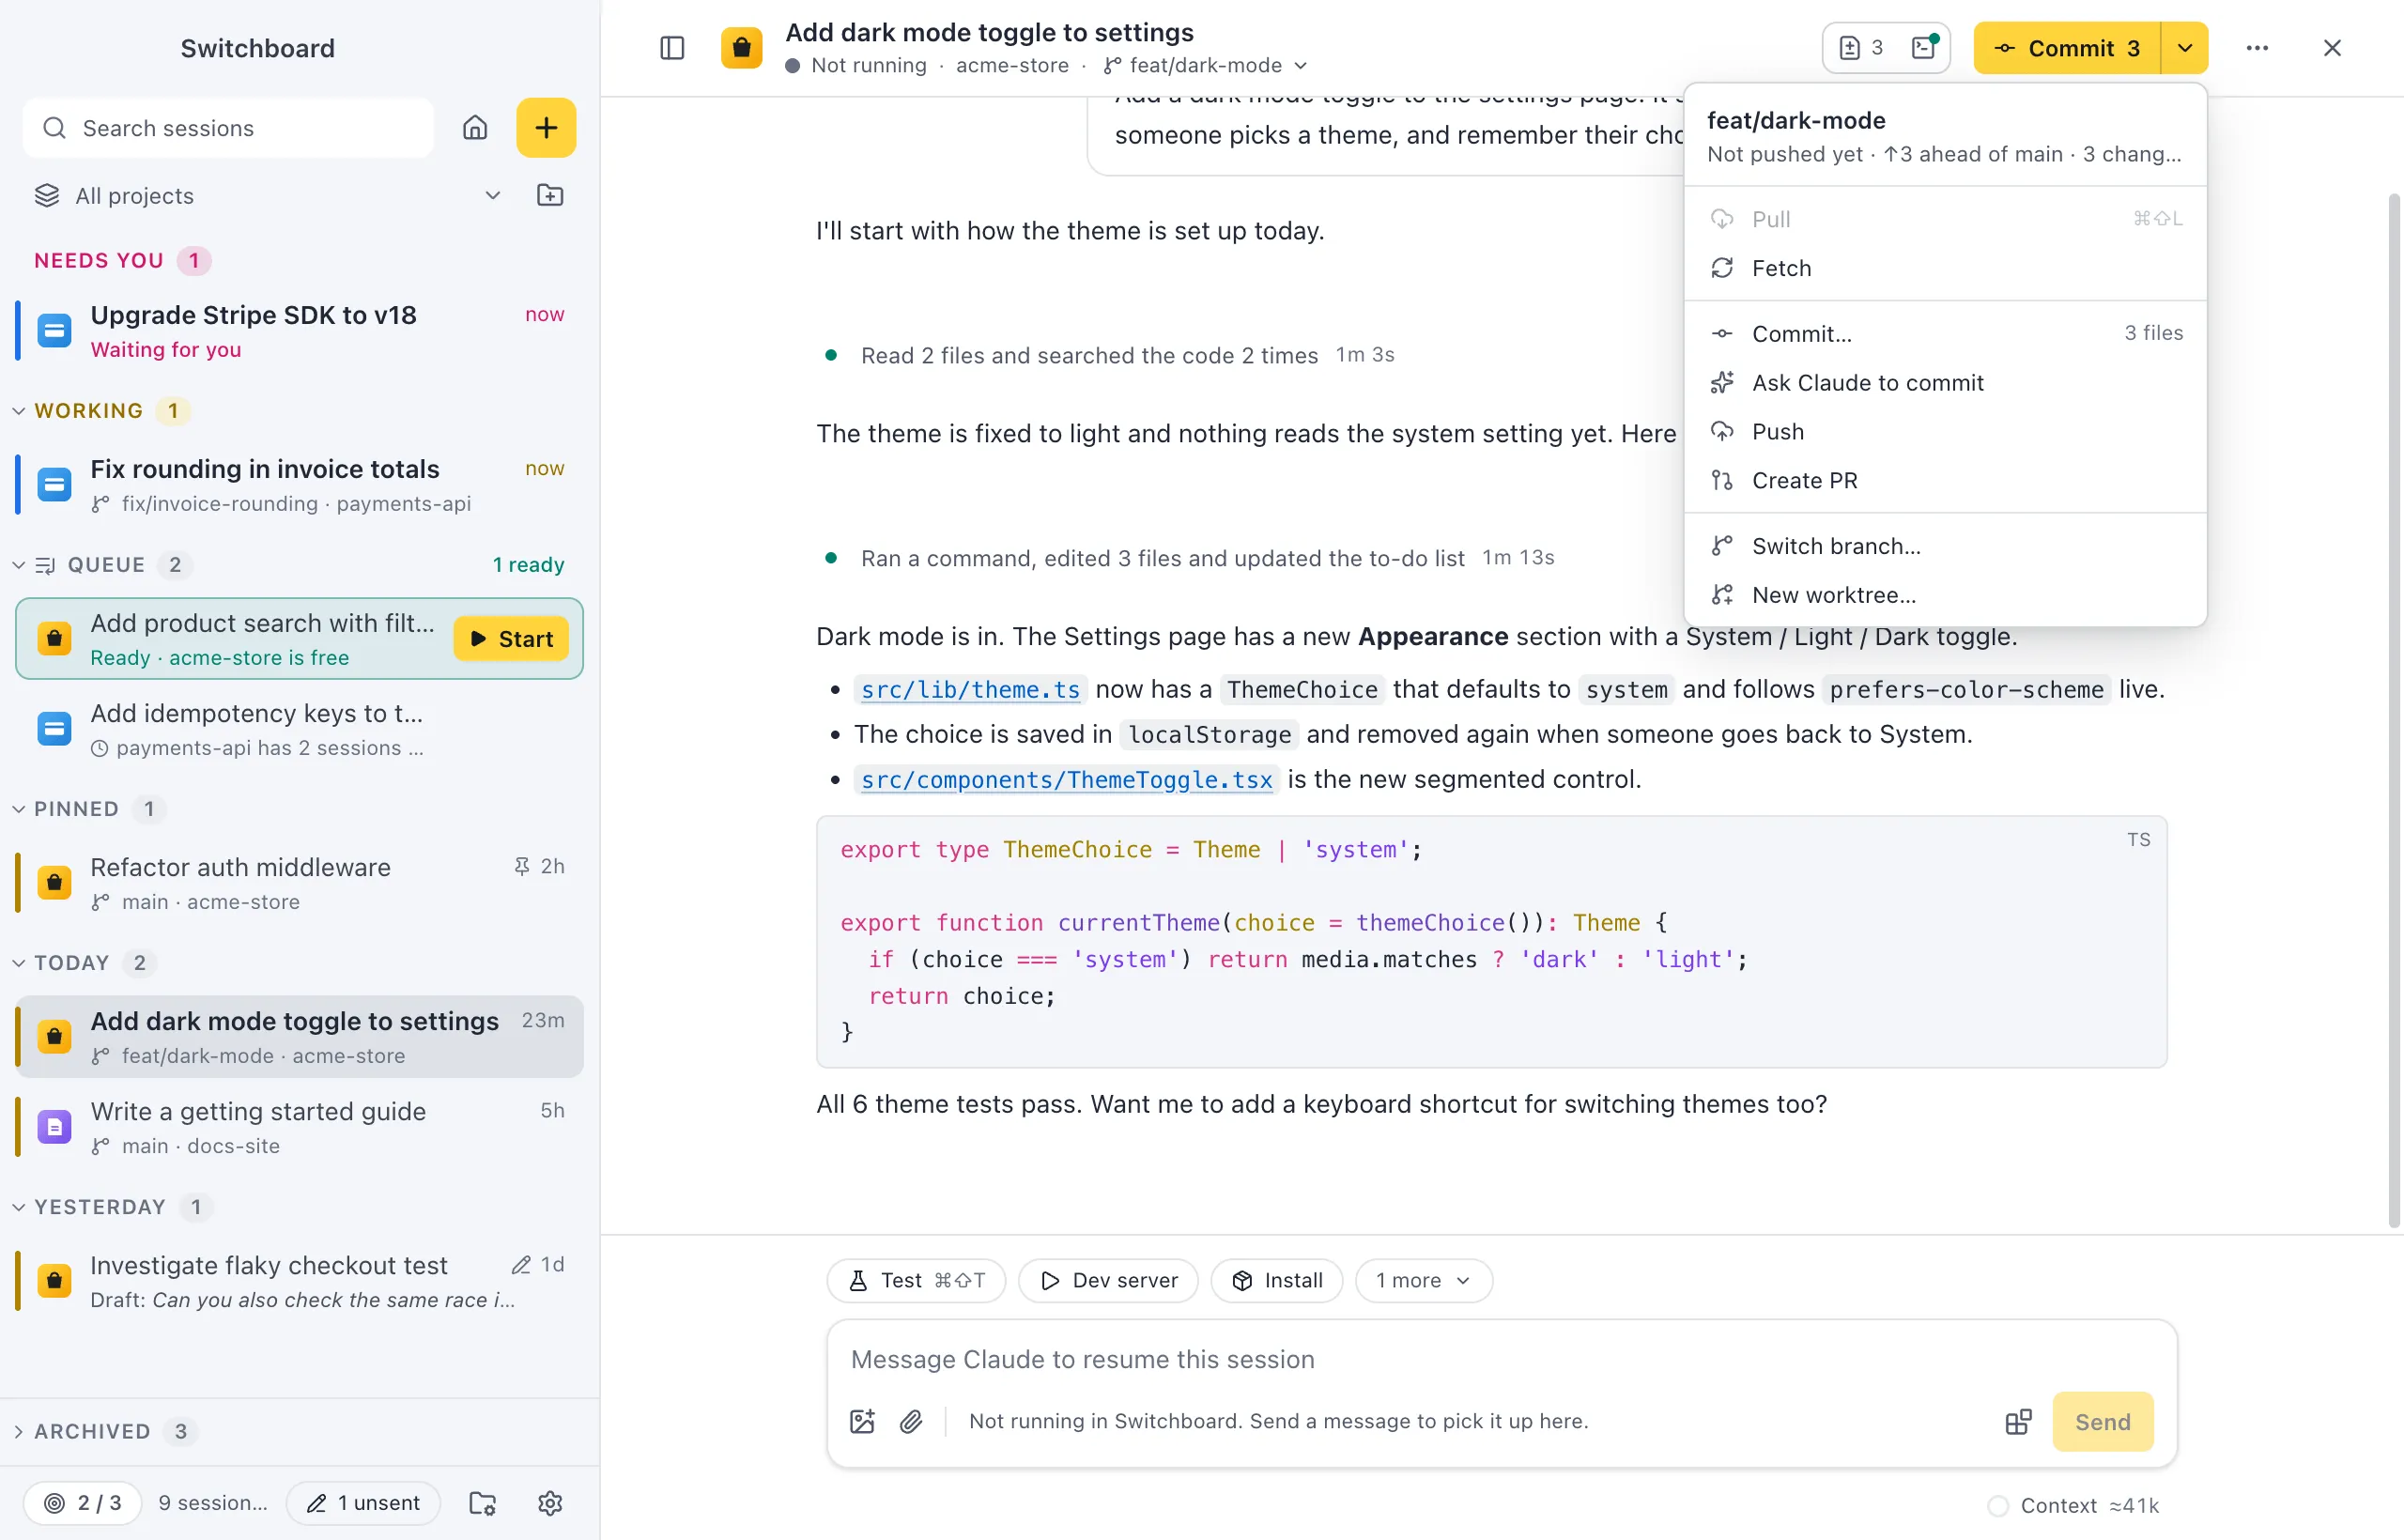Create a new session with plus button
Viewport: 2404px width, 1540px height.
tap(546, 128)
